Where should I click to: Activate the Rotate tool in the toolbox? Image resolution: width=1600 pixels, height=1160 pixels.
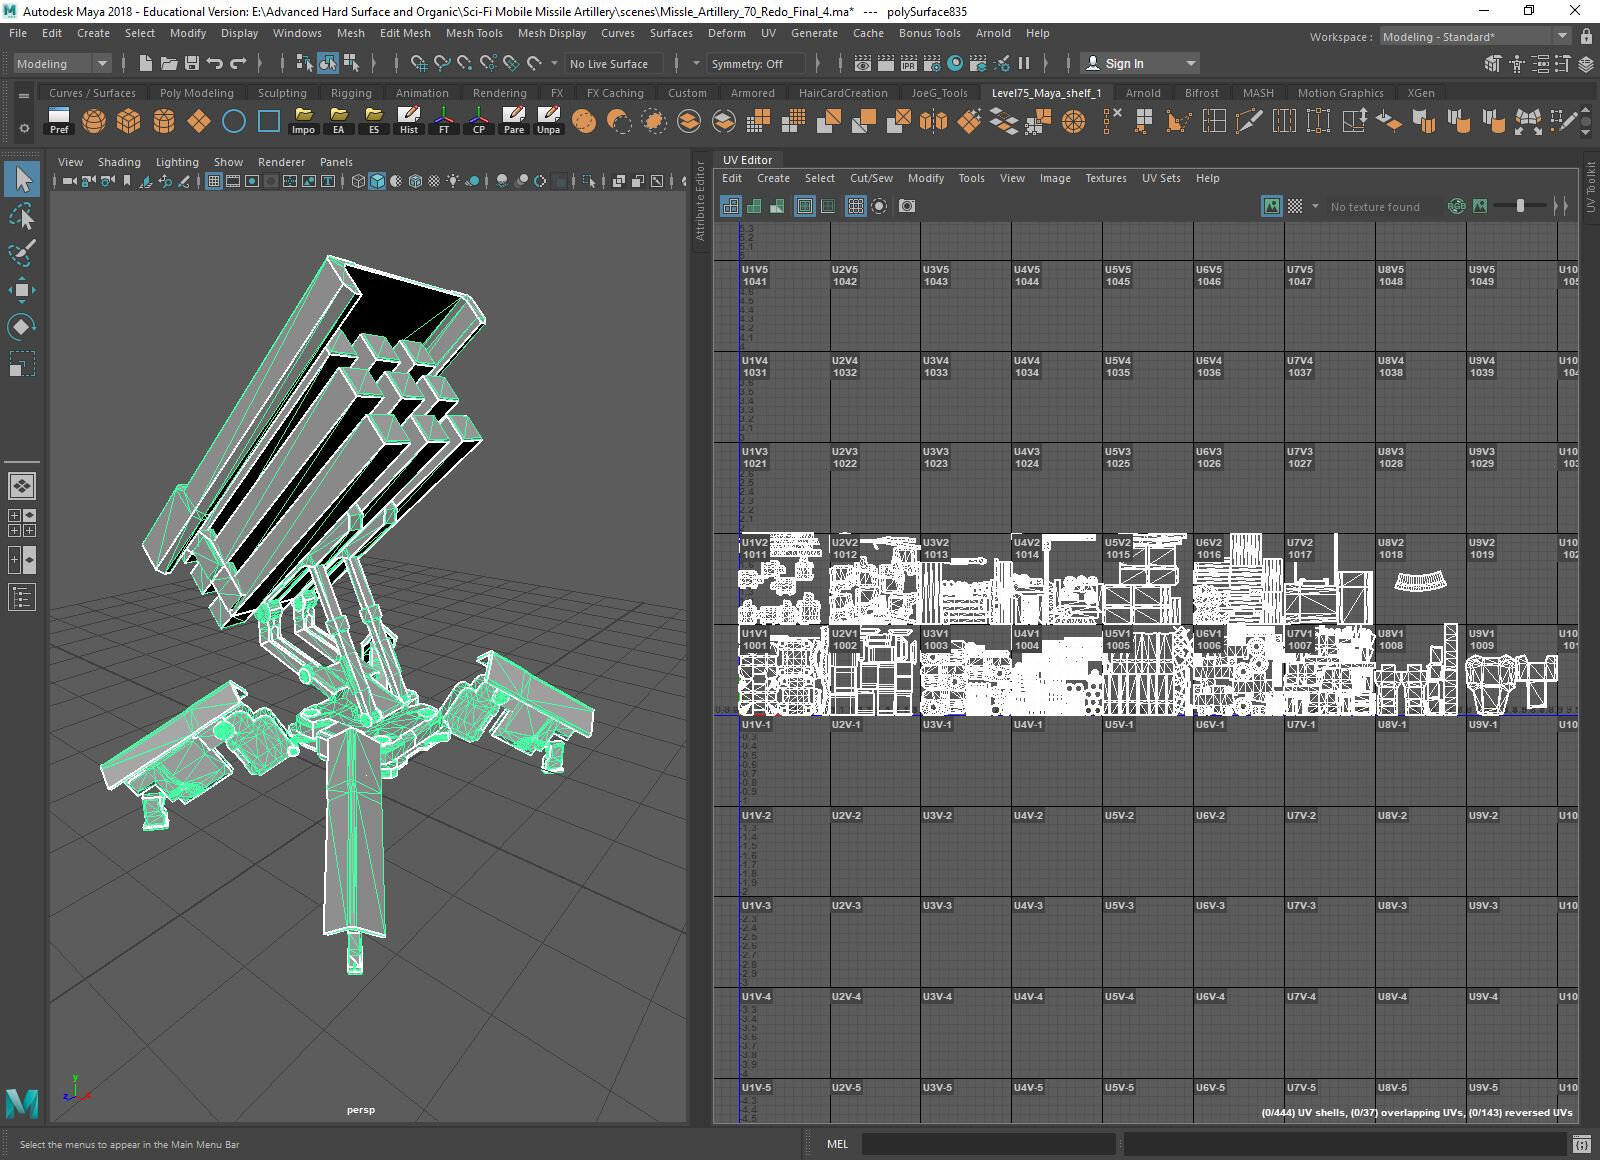[x=22, y=327]
